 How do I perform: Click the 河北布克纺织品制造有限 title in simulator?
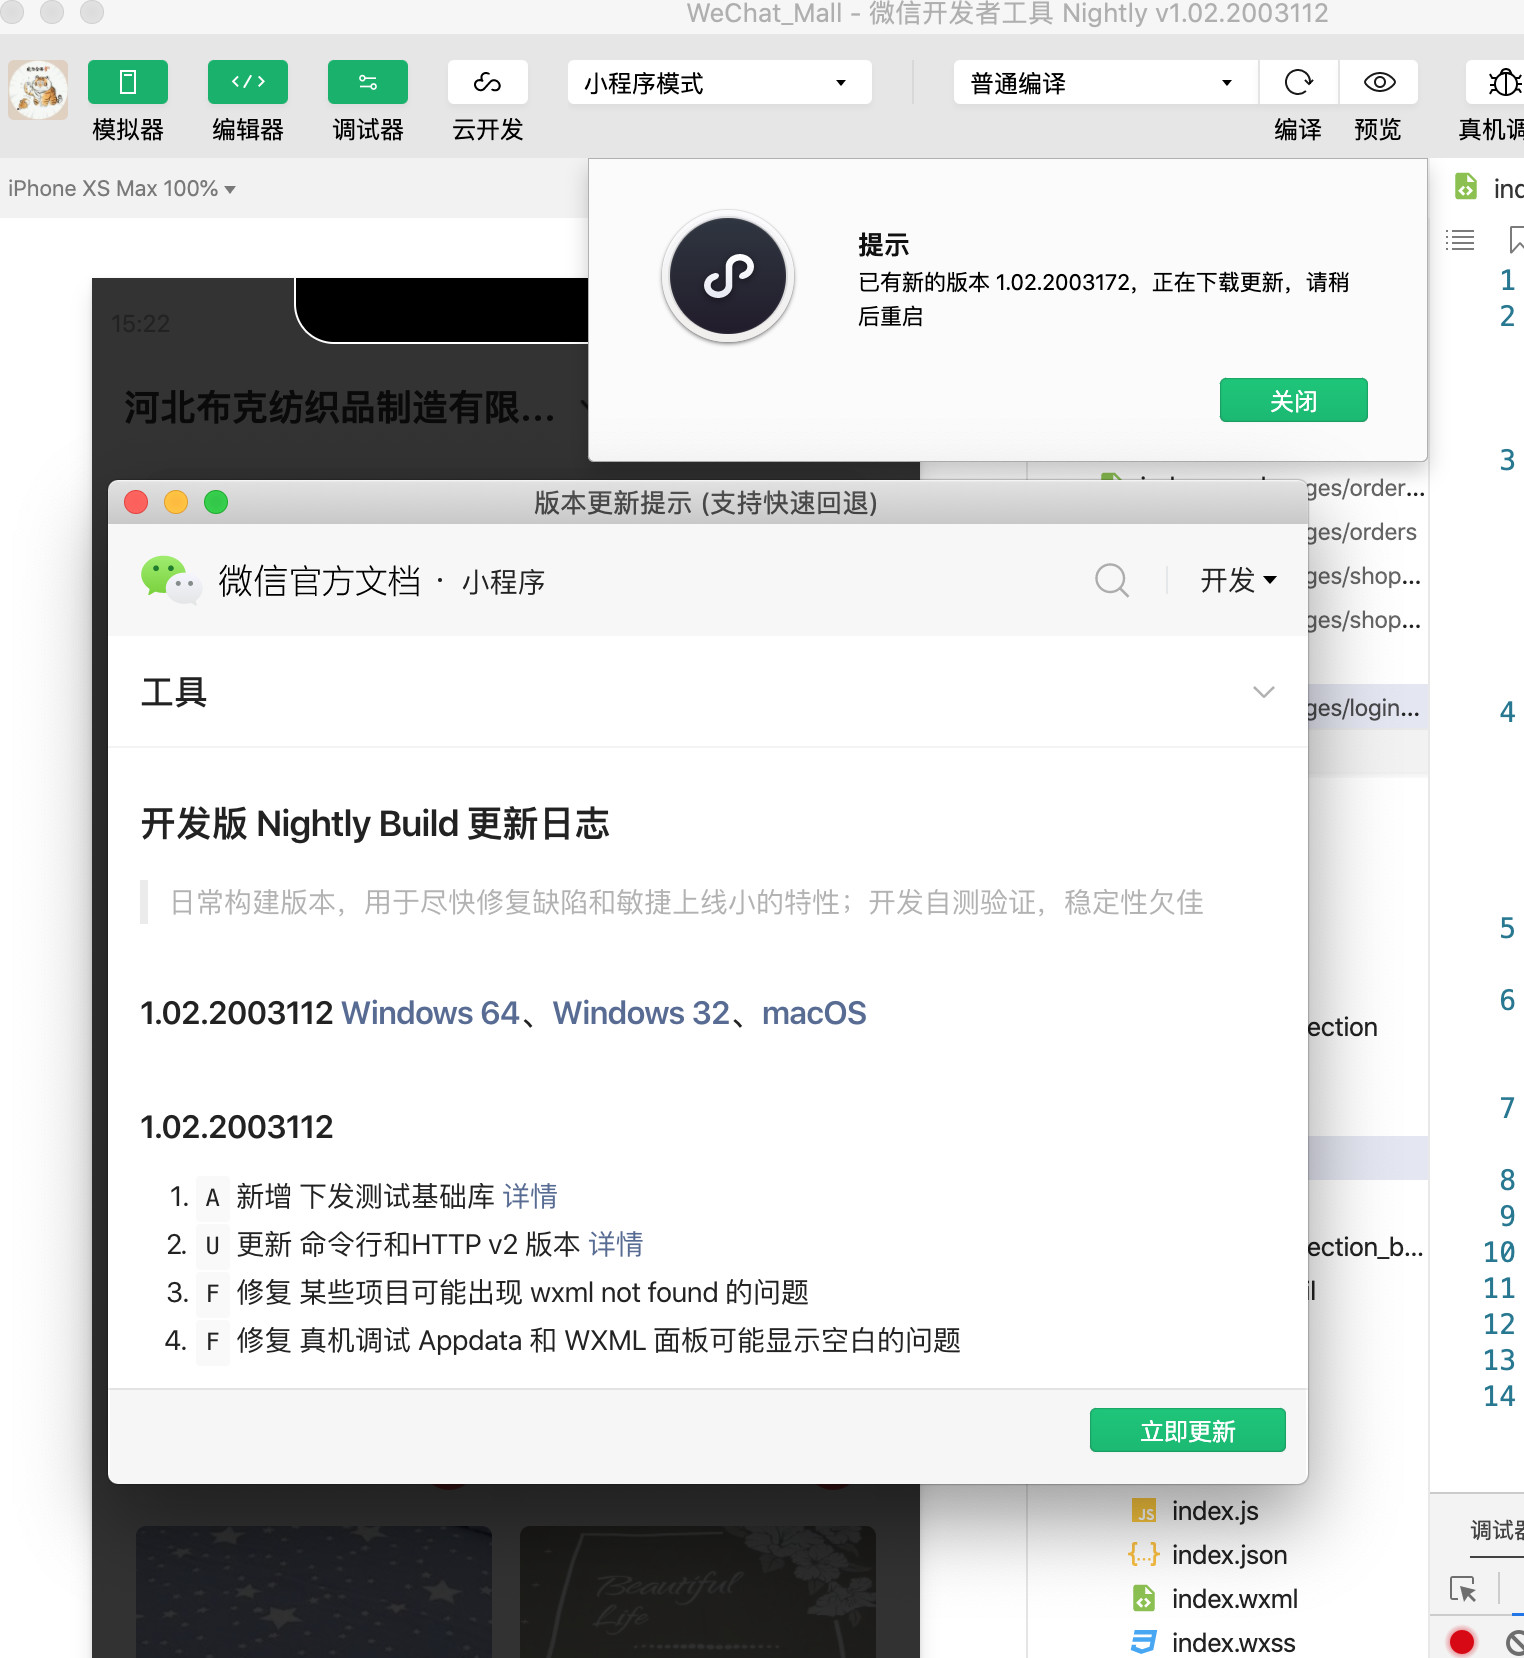pos(339,408)
